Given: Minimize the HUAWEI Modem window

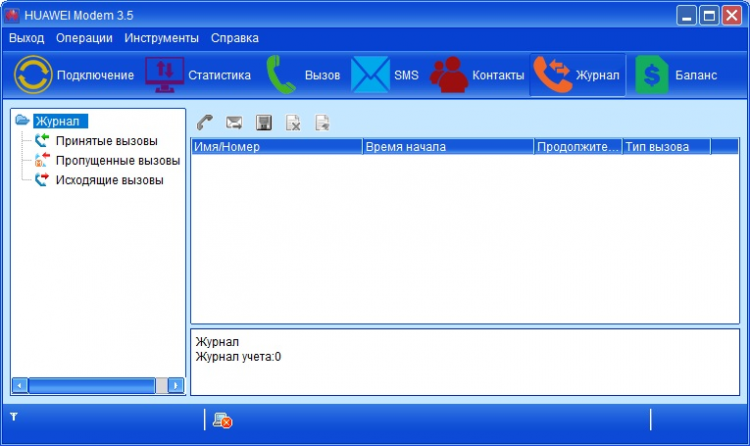Looking at the screenshot, I should tap(686, 16).
